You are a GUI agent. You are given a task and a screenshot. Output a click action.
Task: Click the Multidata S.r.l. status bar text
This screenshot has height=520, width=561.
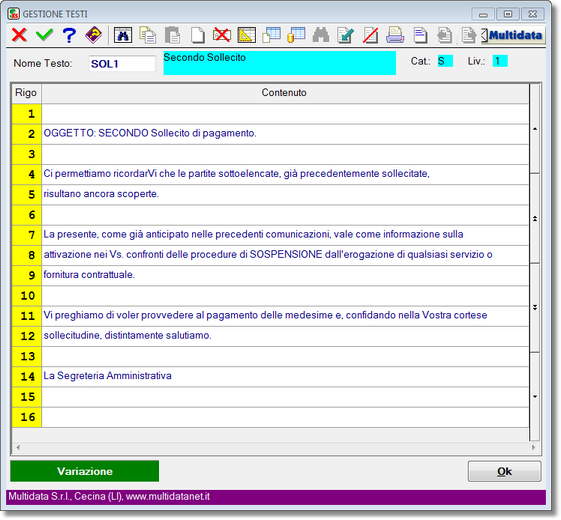pyautogui.click(x=109, y=497)
